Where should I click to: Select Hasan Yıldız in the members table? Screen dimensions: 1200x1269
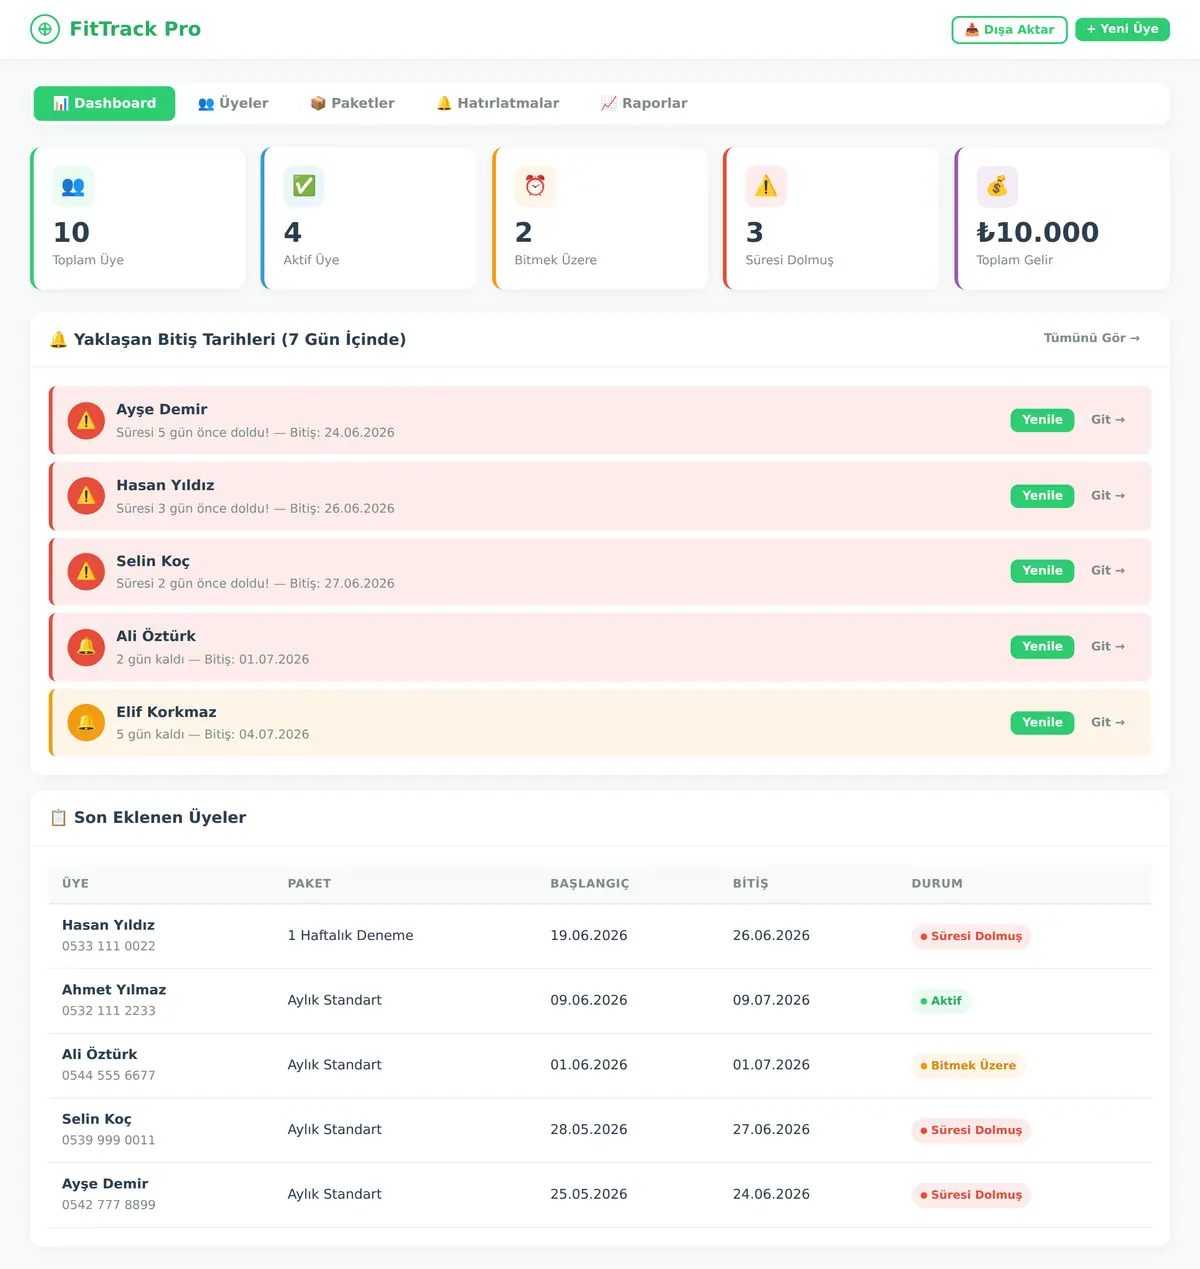tap(108, 926)
